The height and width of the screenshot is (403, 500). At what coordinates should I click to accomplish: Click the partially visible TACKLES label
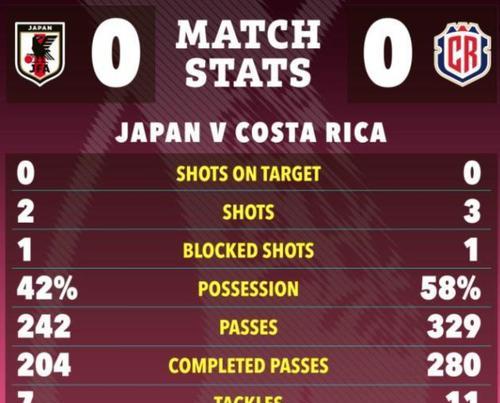click(248, 399)
